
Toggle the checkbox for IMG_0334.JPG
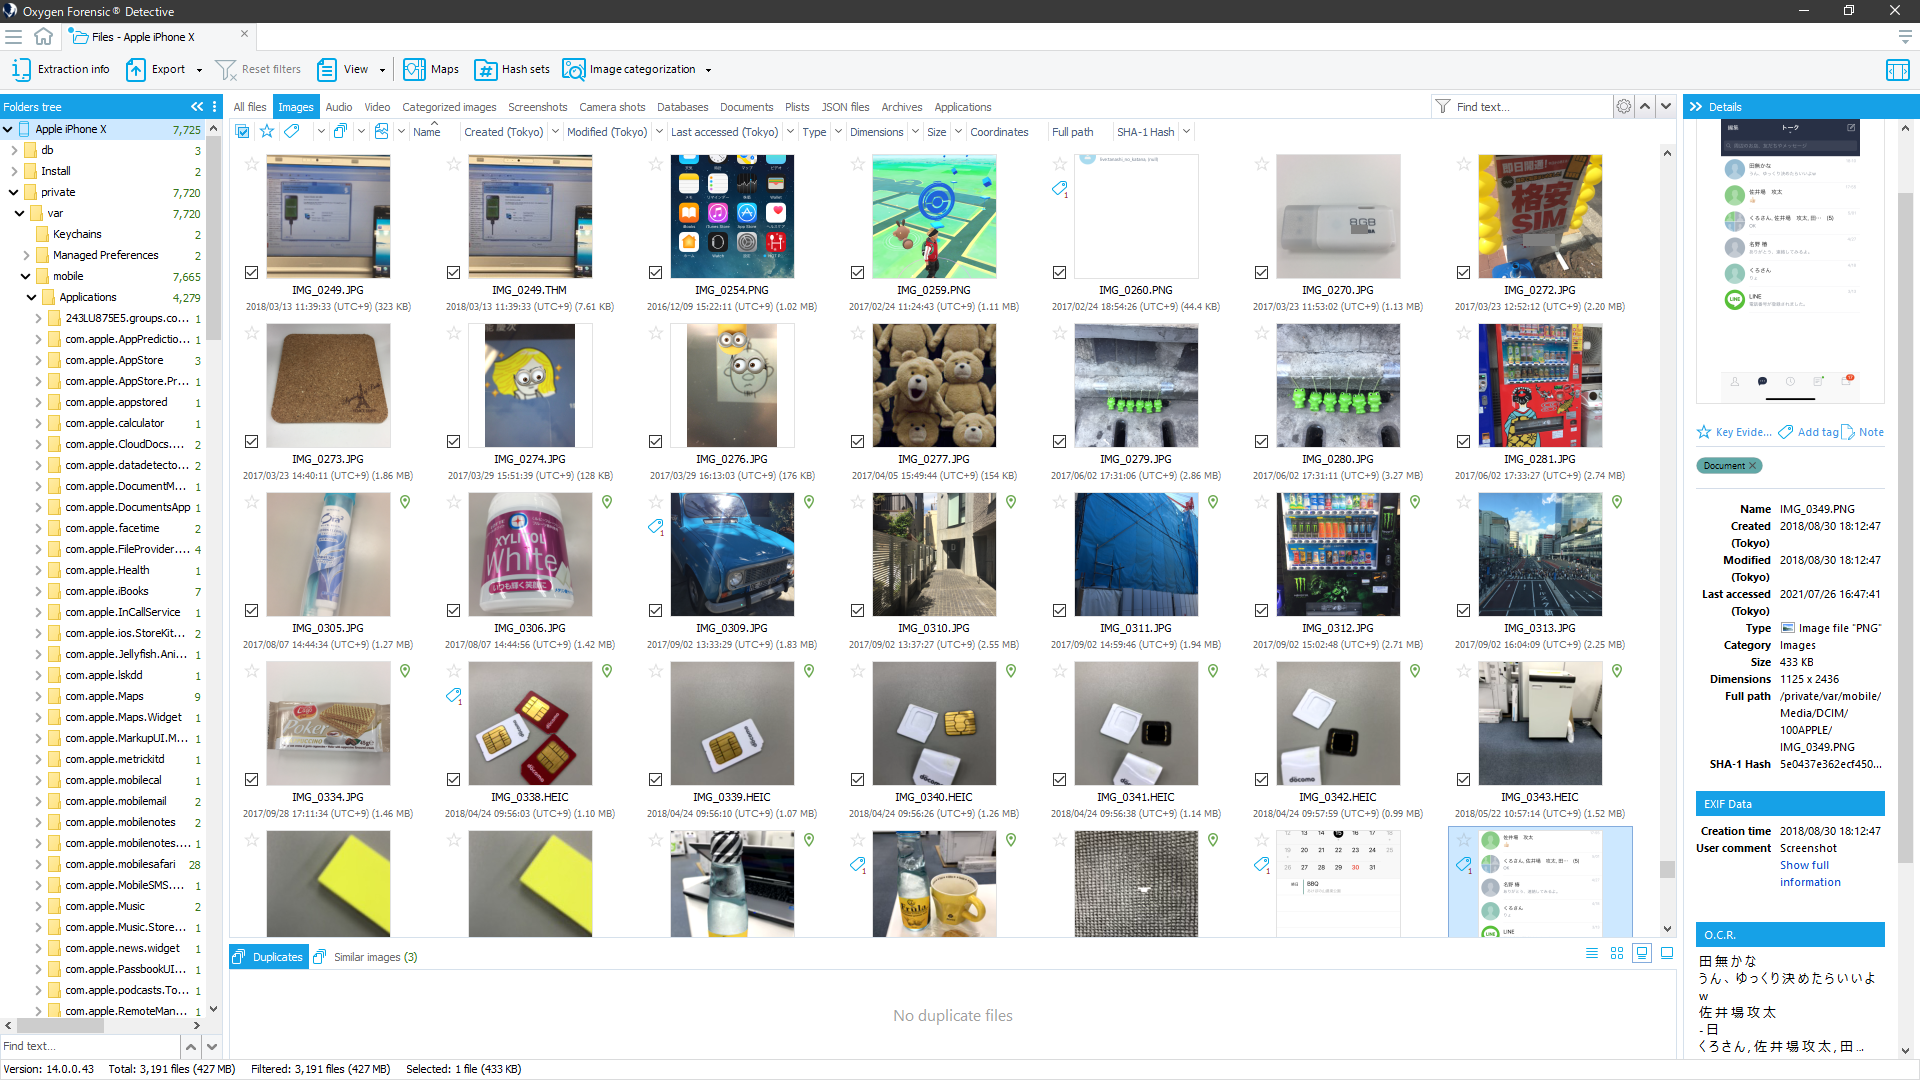(x=251, y=780)
